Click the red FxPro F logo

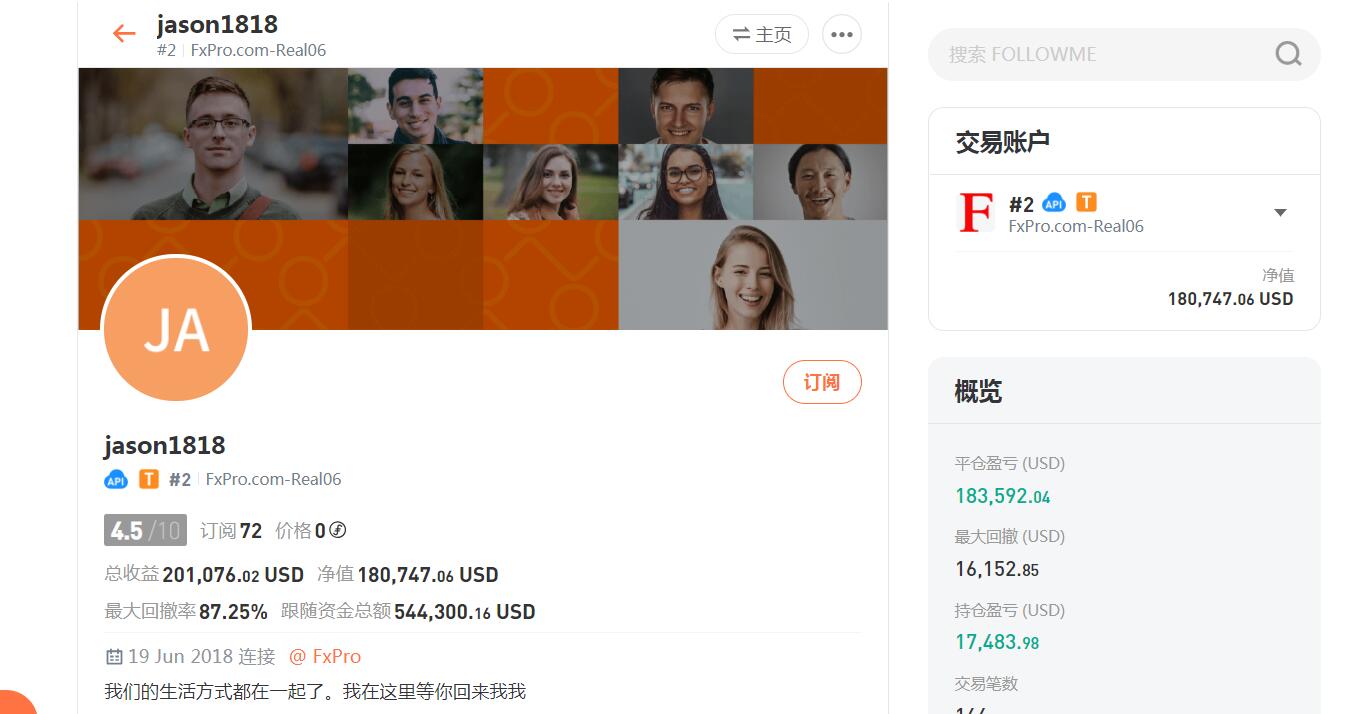[977, 212]
